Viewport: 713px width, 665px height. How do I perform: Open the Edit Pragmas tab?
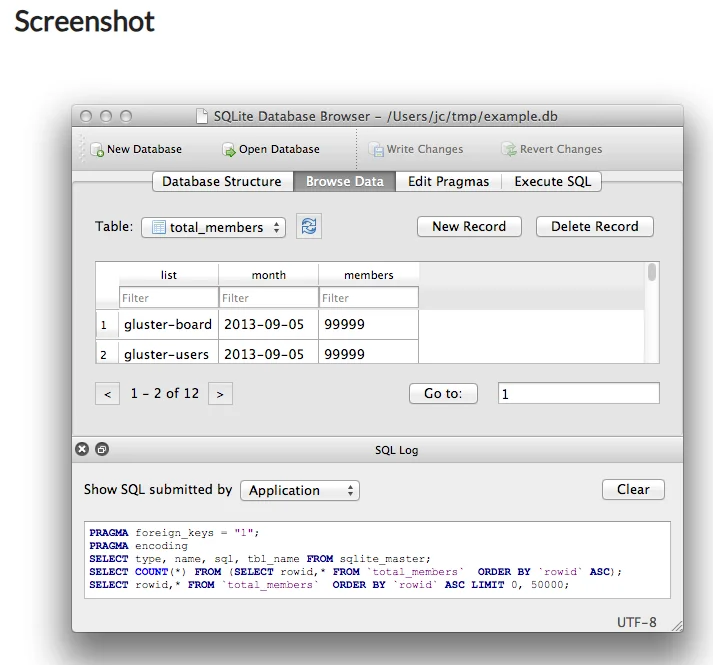coord(448,181)
